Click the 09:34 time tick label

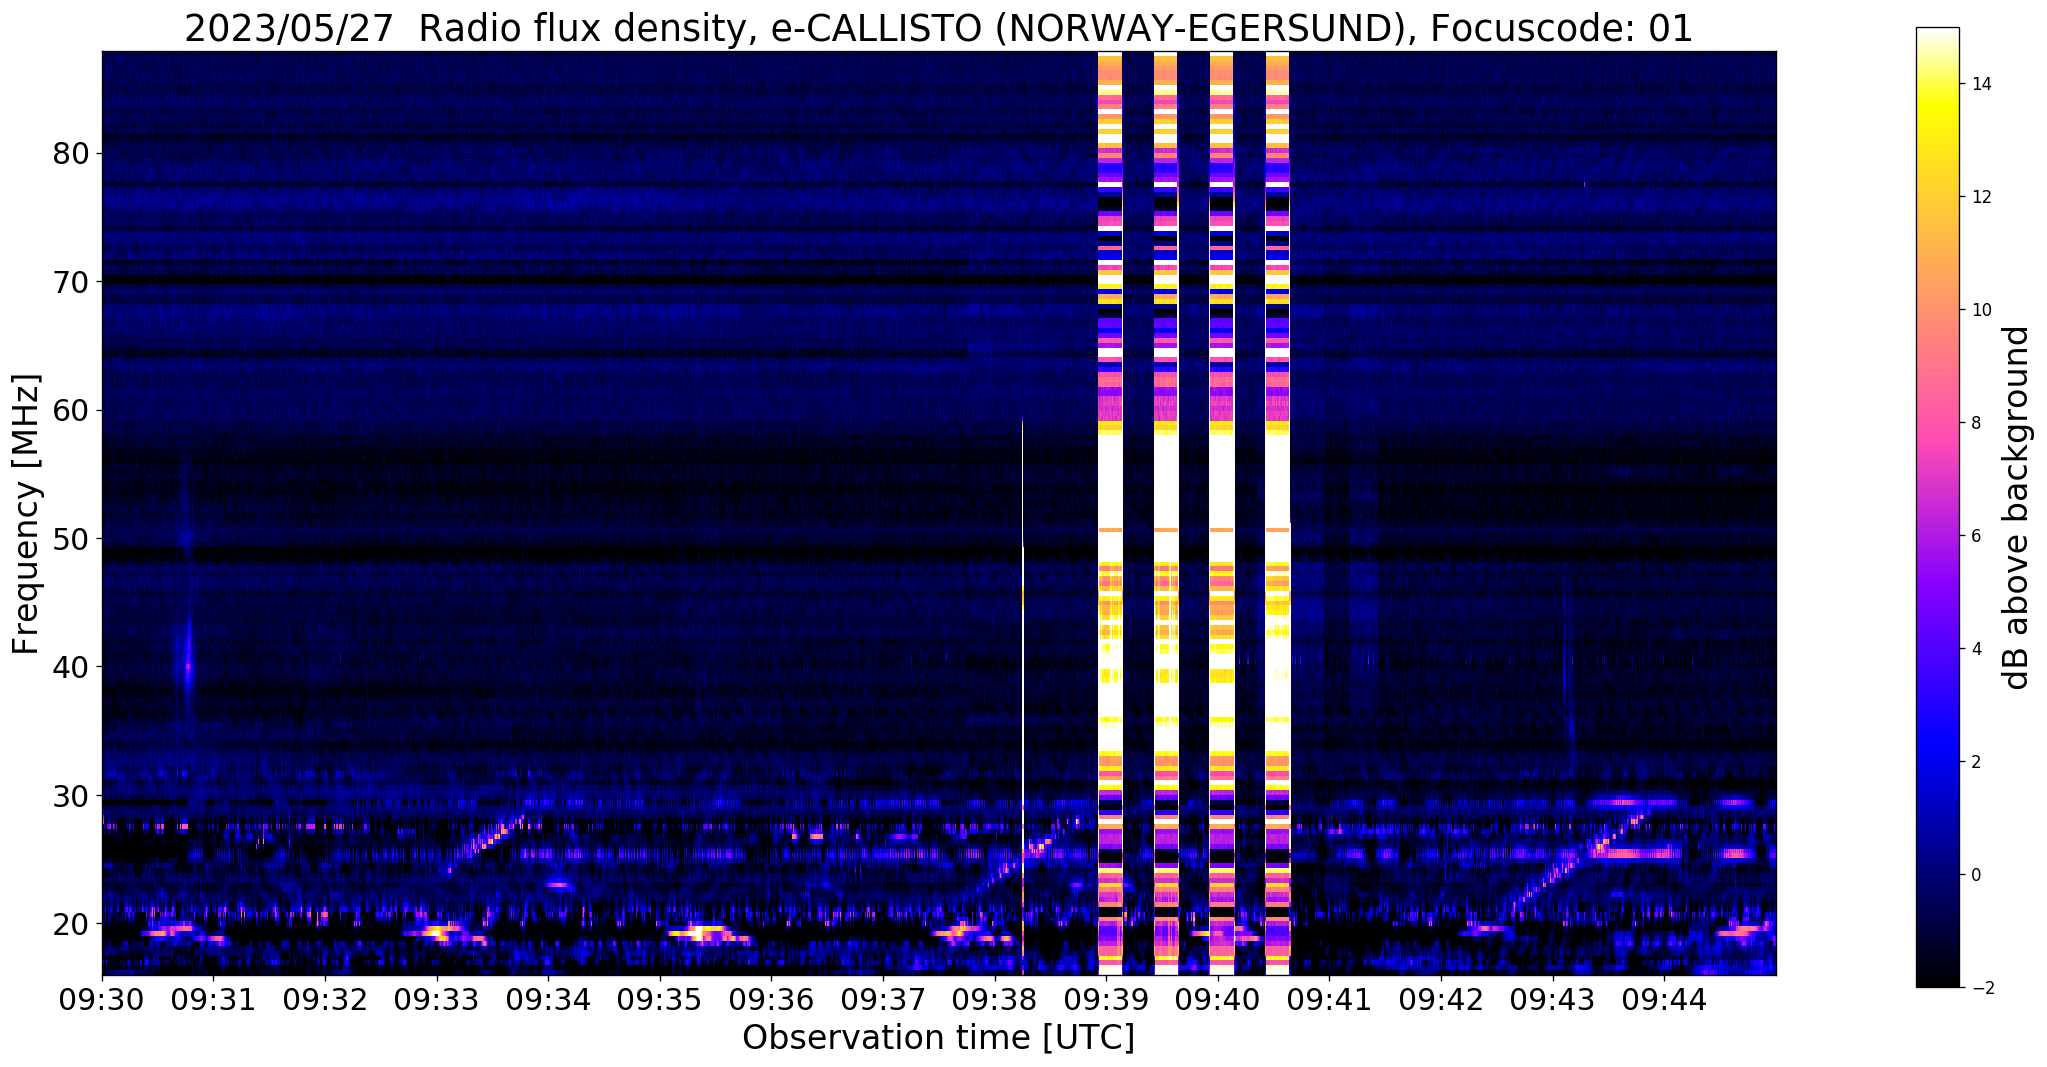point(548,1000)
